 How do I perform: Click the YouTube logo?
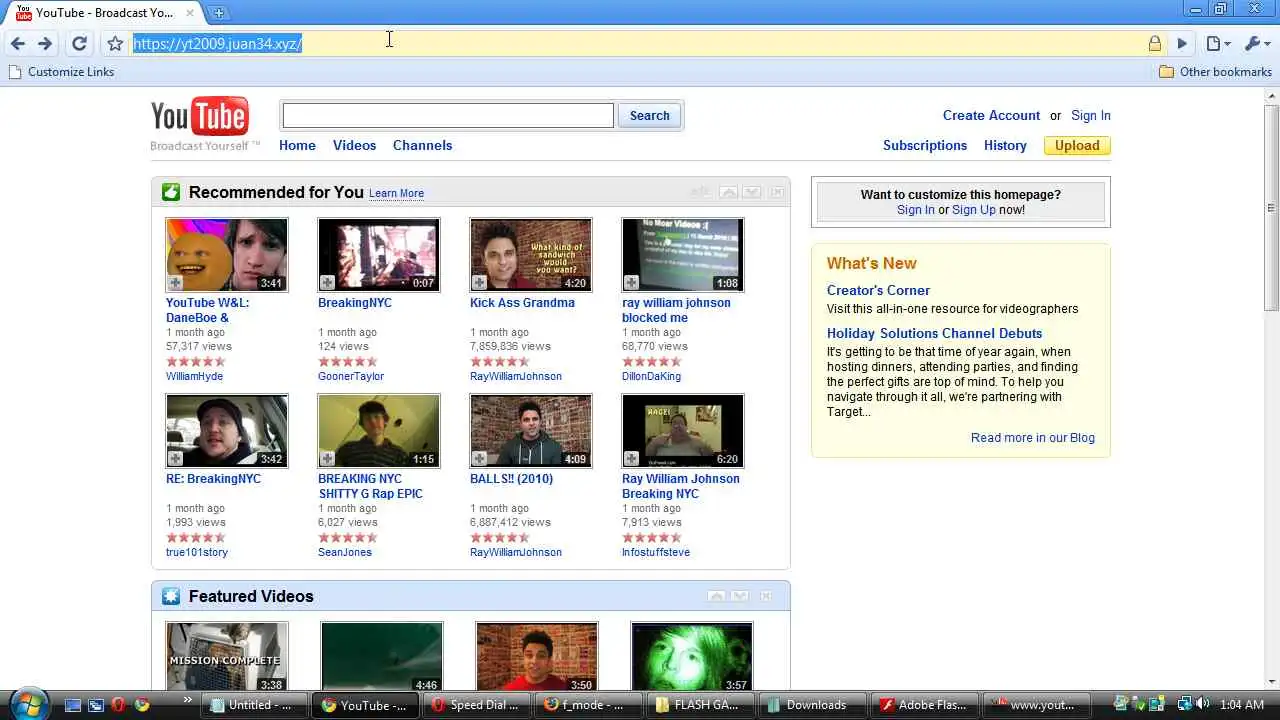pyautogui.click(x=200, y=117)
